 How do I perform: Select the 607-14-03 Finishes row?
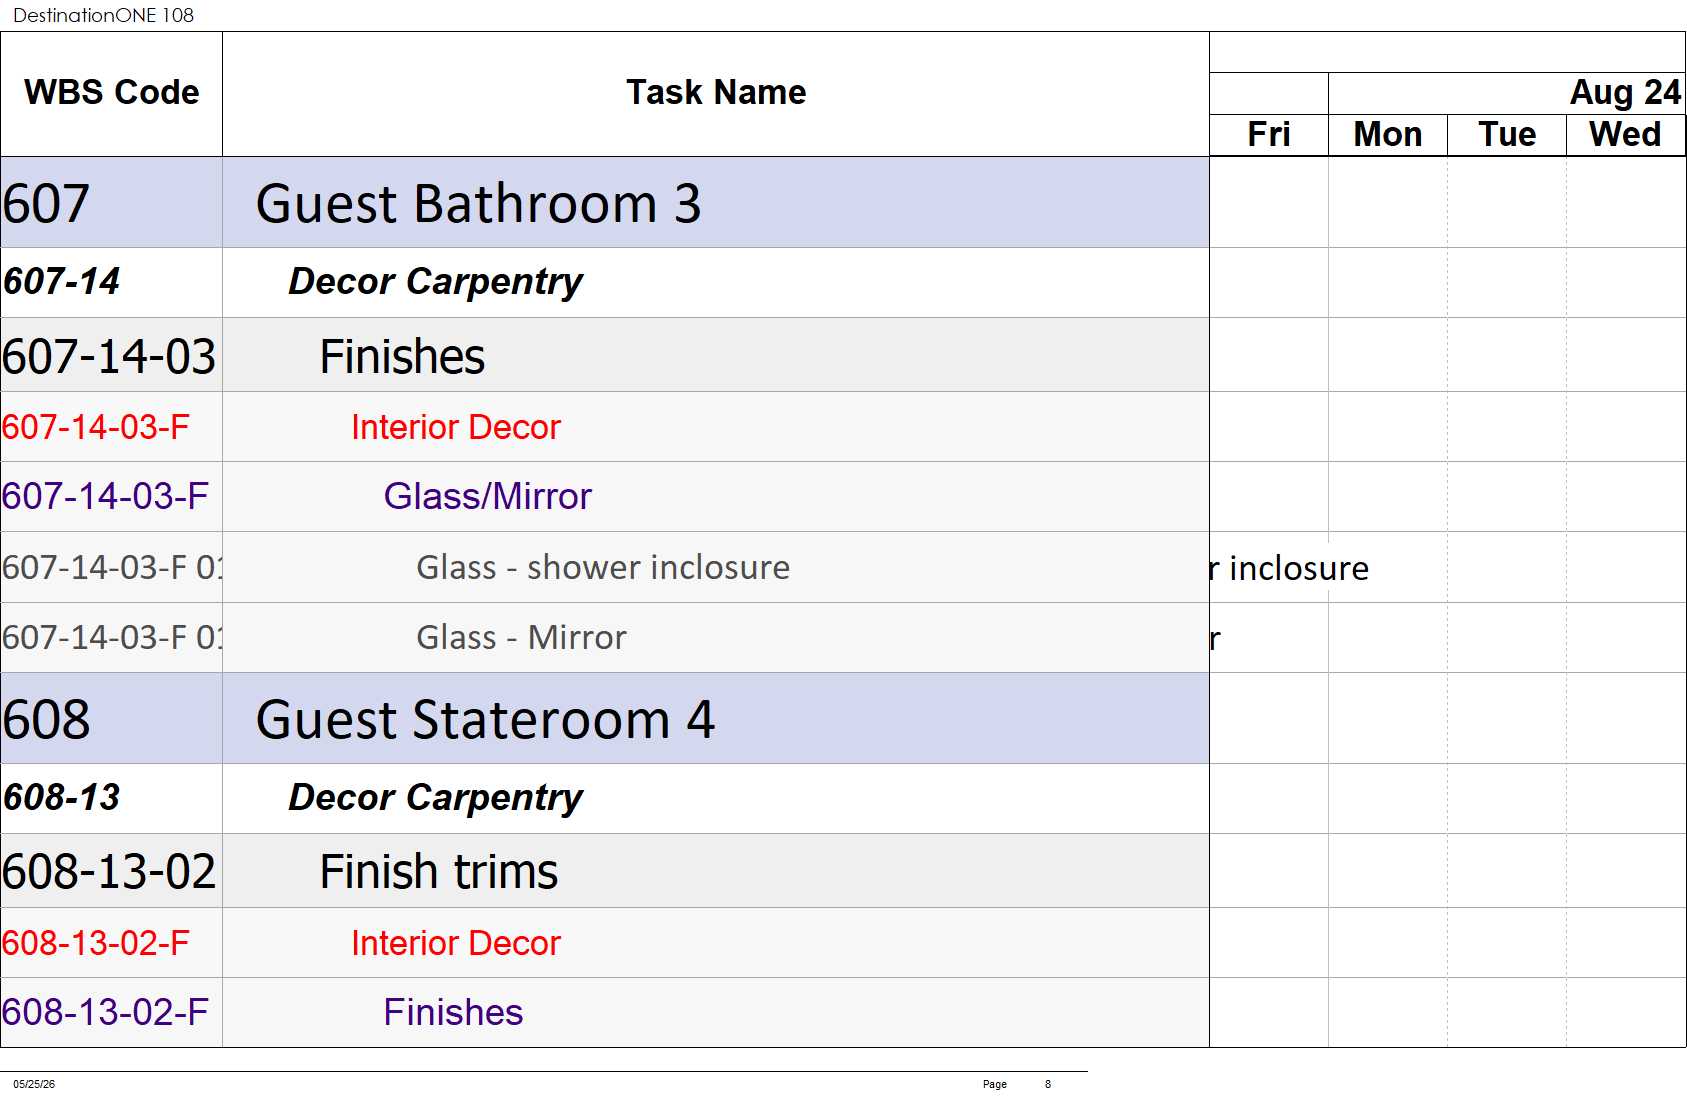pos(605,355)
